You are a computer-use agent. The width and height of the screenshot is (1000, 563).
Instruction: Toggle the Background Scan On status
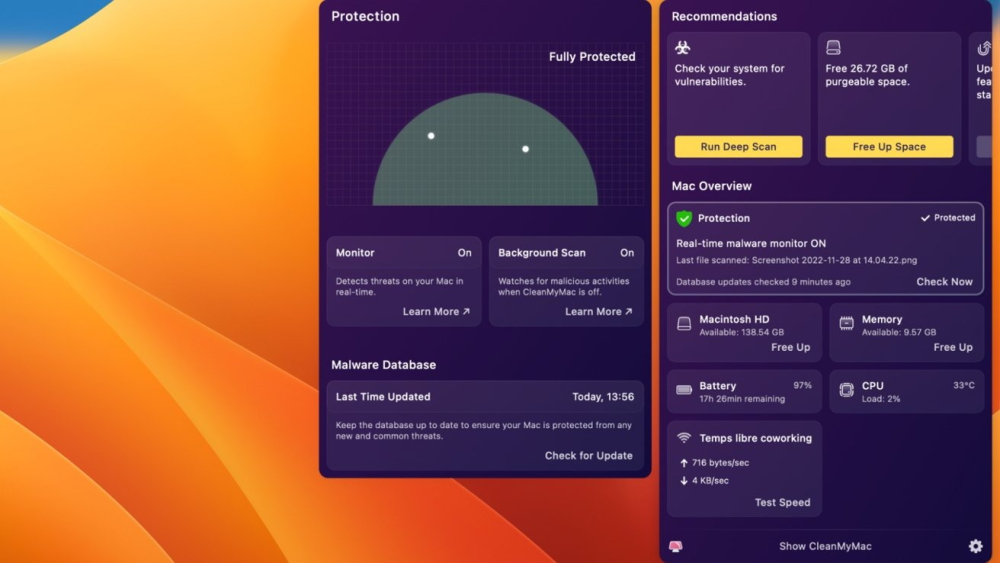point(627,253)
